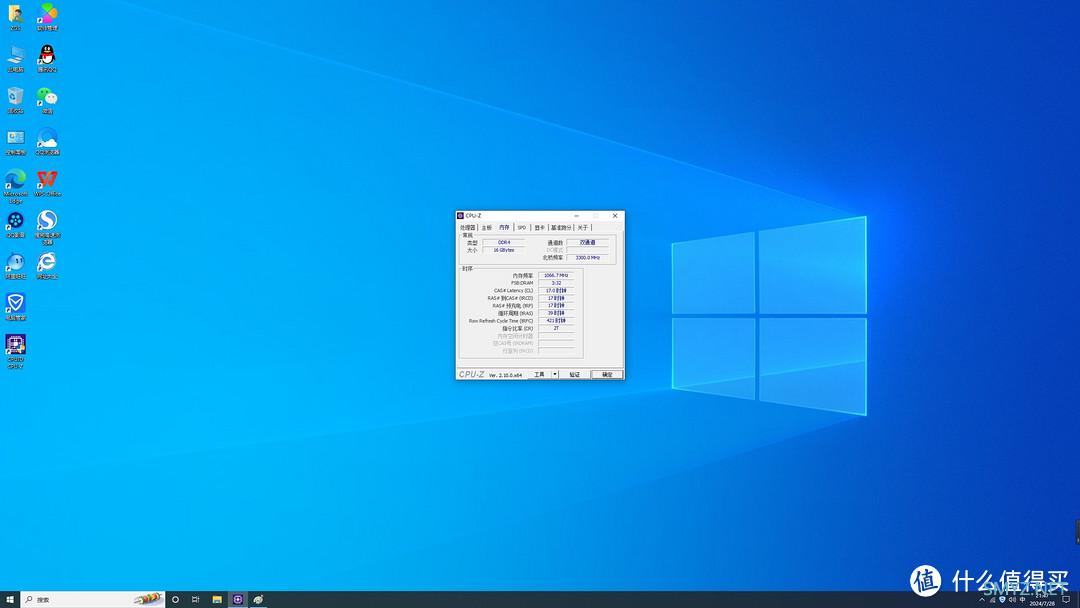Screen dimensions: 1080x608
Task: Click the 工具 button in CPU-Z
Action: point(539,375)
